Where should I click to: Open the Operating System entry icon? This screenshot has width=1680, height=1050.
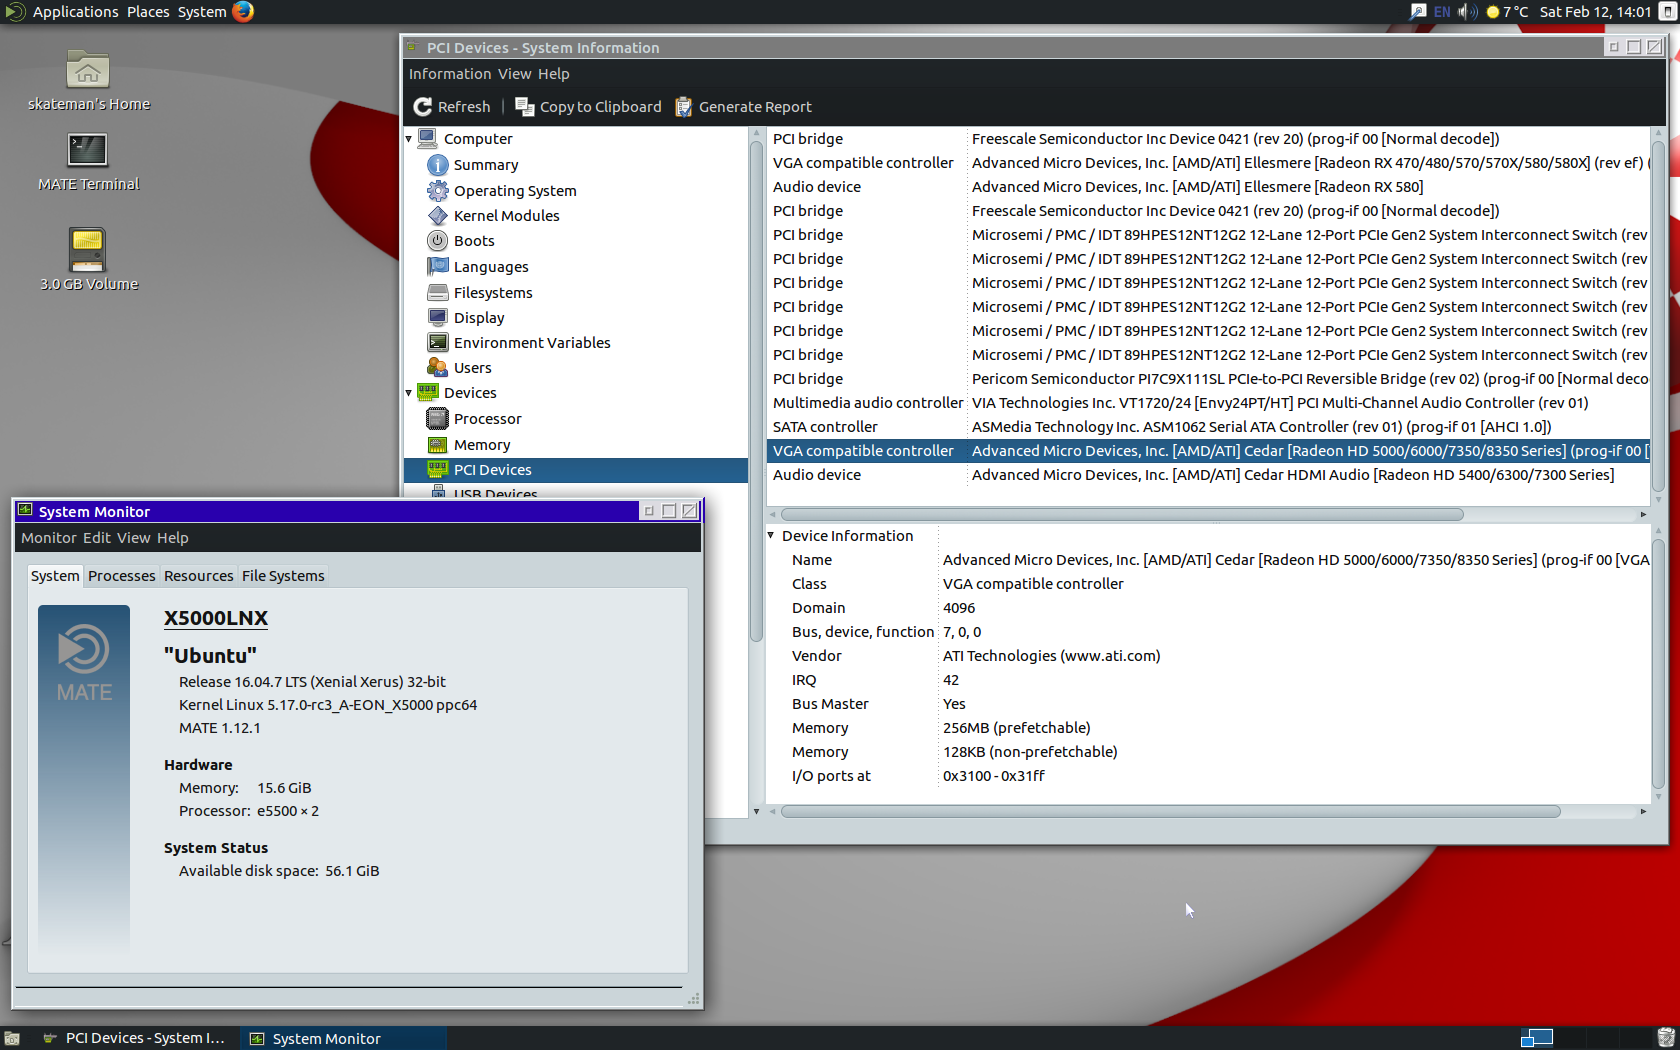coord(437,190)
